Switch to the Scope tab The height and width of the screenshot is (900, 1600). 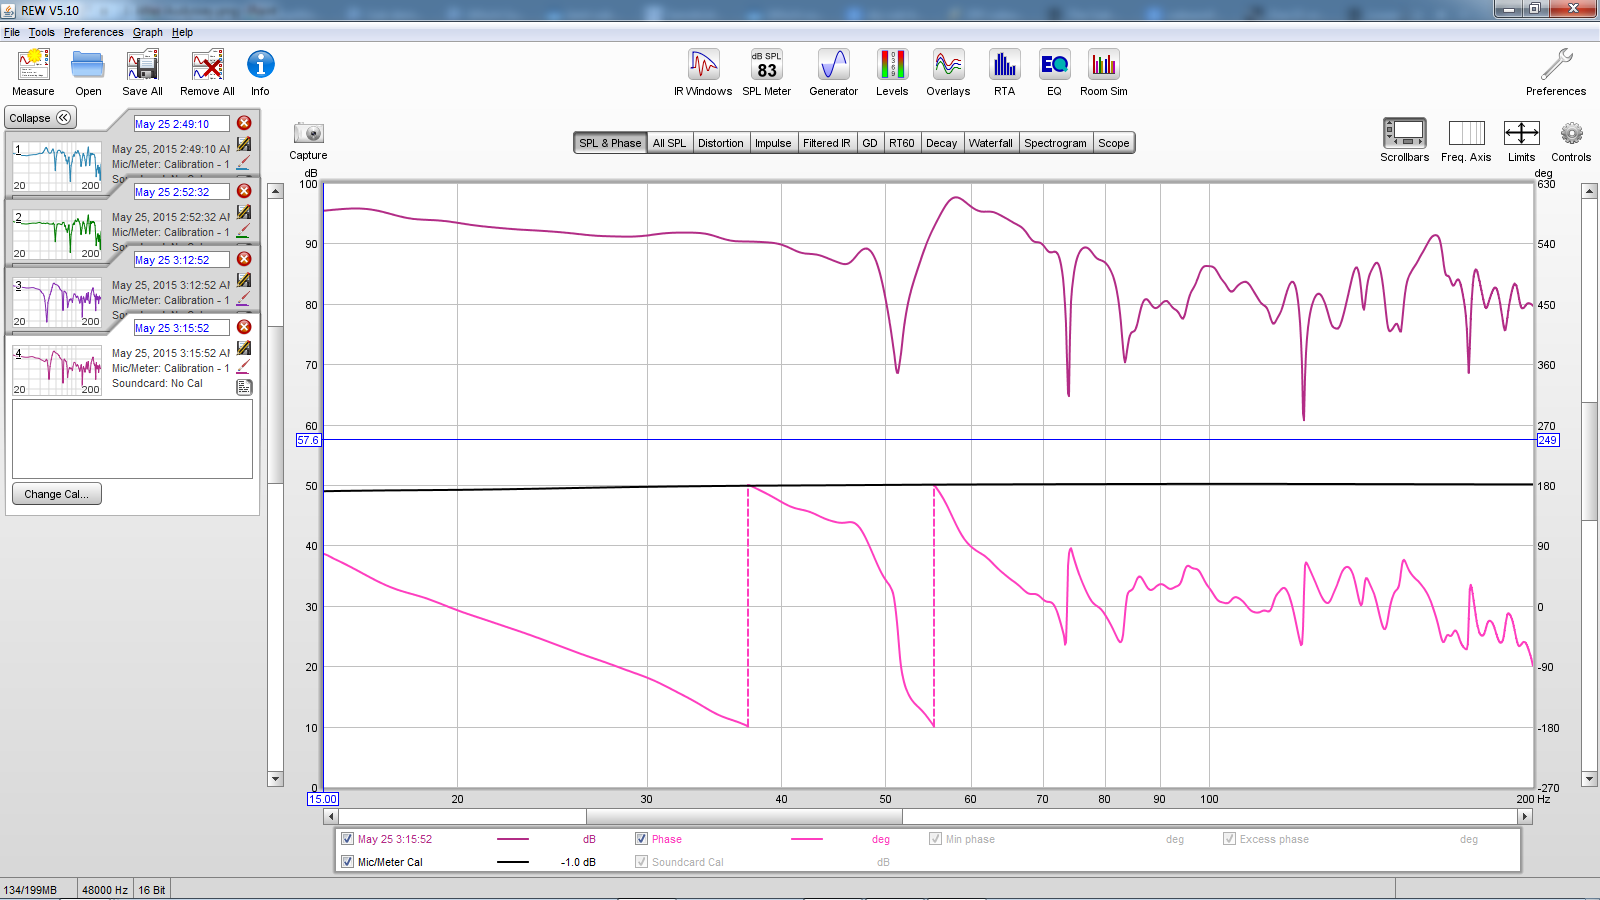click(x=1114, y=143)
